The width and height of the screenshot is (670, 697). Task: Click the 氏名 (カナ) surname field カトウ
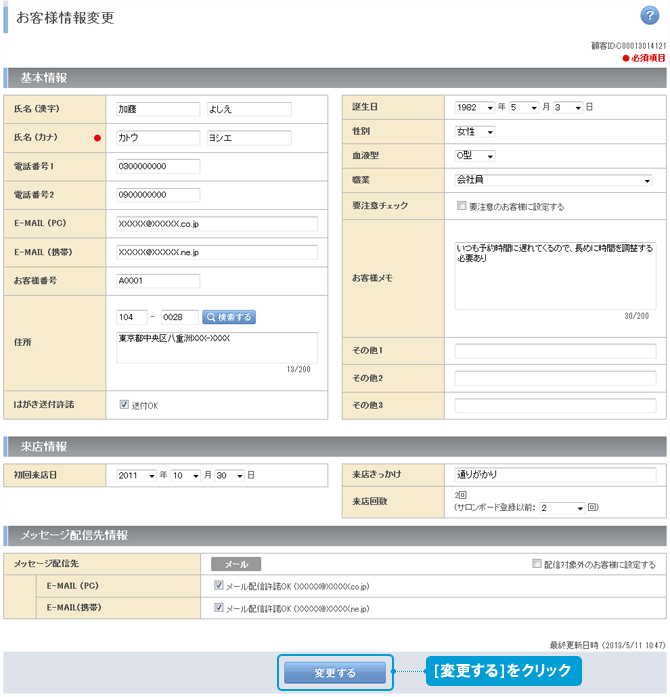(x=158, y=138)
